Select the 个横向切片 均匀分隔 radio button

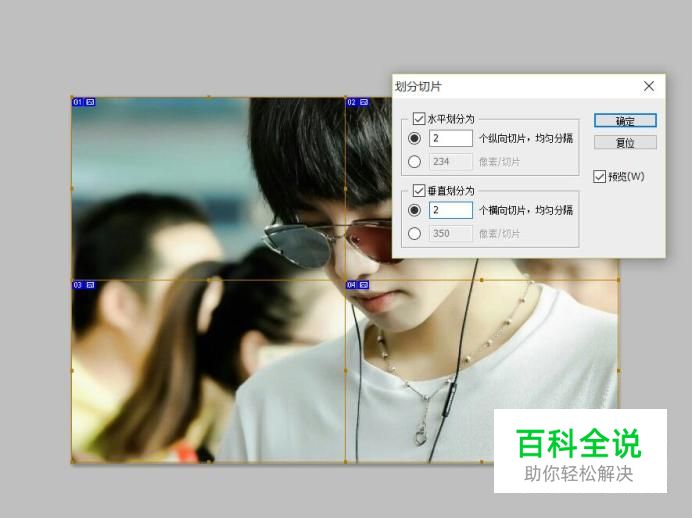coord(414,210)
